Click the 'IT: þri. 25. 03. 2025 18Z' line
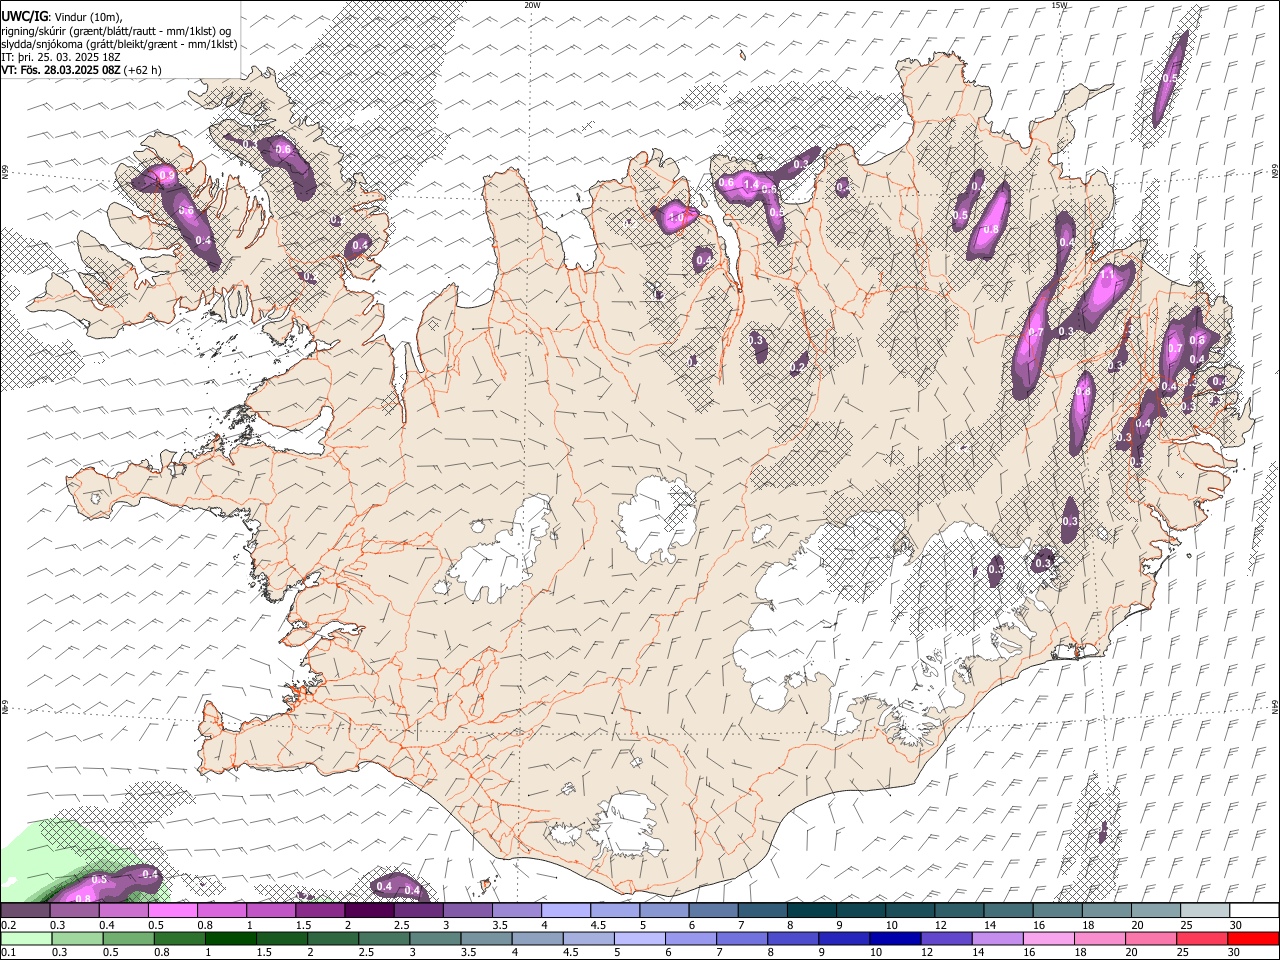The image size is (1280, 960). (x=61, y=57)
